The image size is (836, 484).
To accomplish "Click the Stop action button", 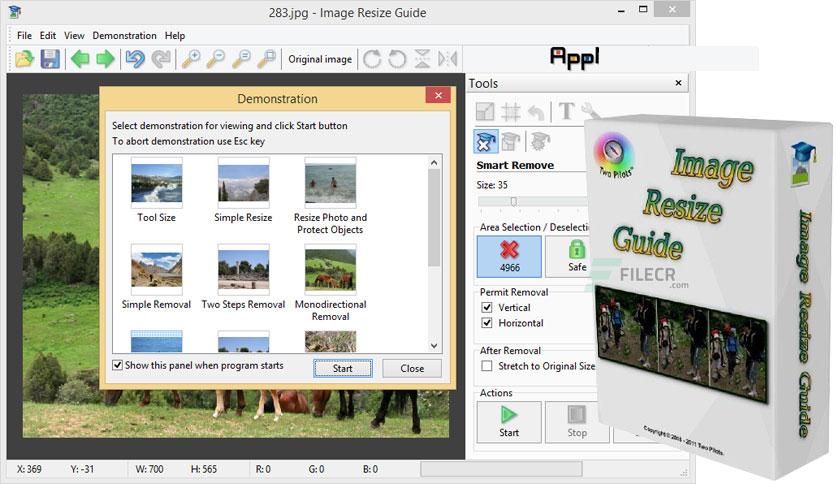I will tap(577, 422).
